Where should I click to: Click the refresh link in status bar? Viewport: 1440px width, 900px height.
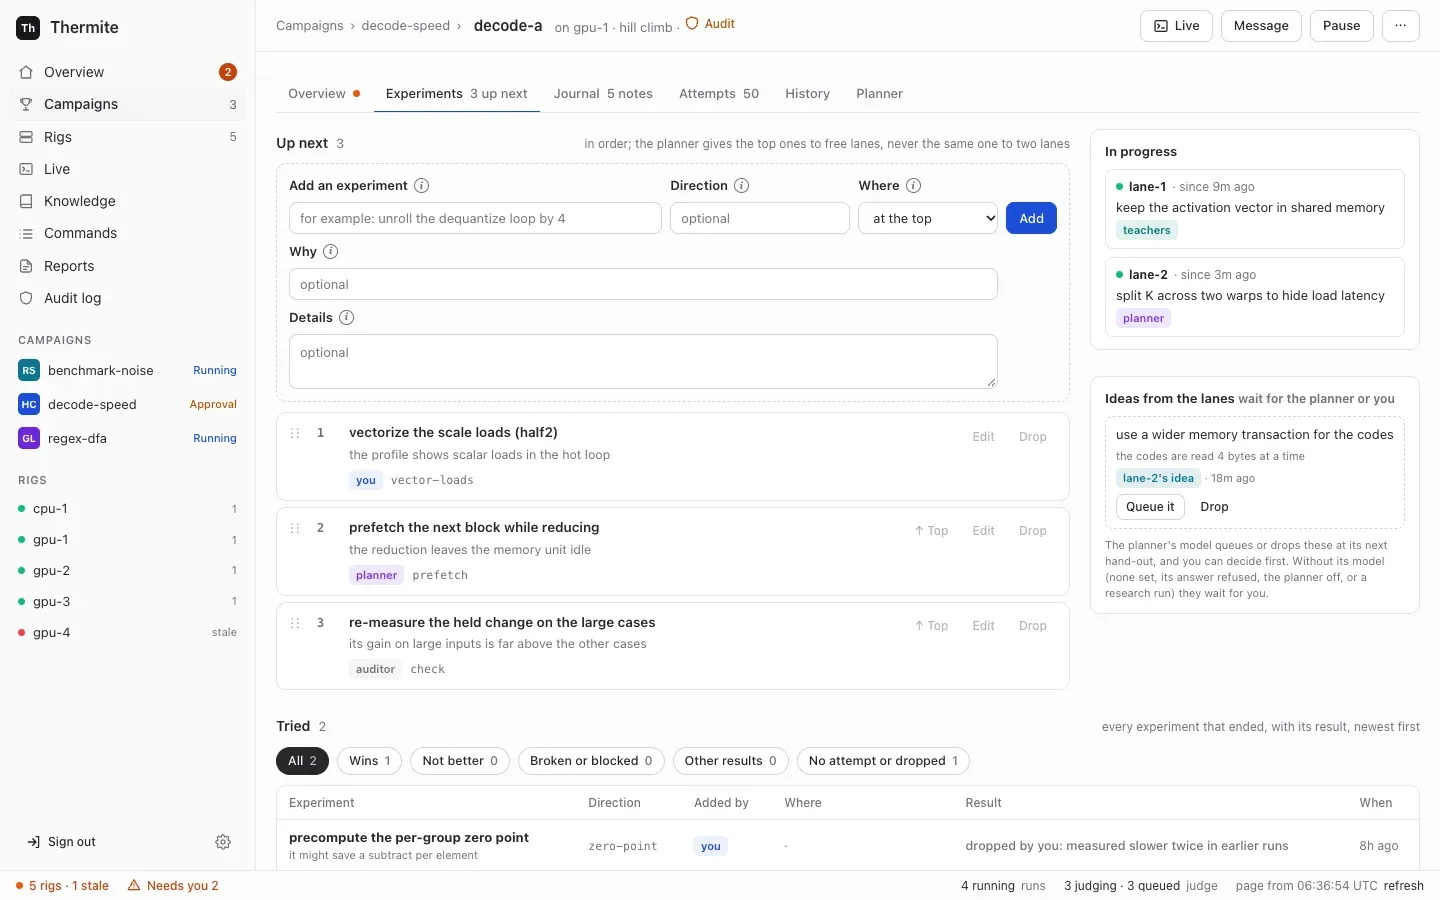(x=1403, y=886)
